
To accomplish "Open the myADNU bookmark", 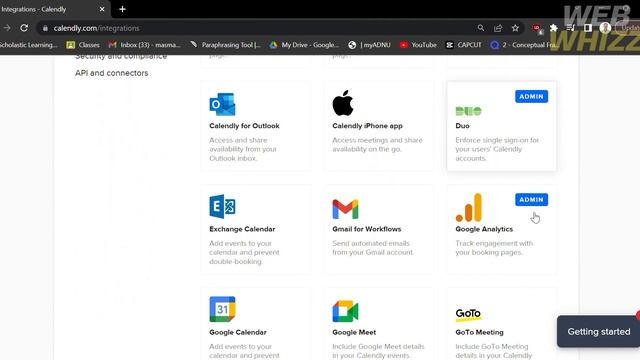I will 369,45.
